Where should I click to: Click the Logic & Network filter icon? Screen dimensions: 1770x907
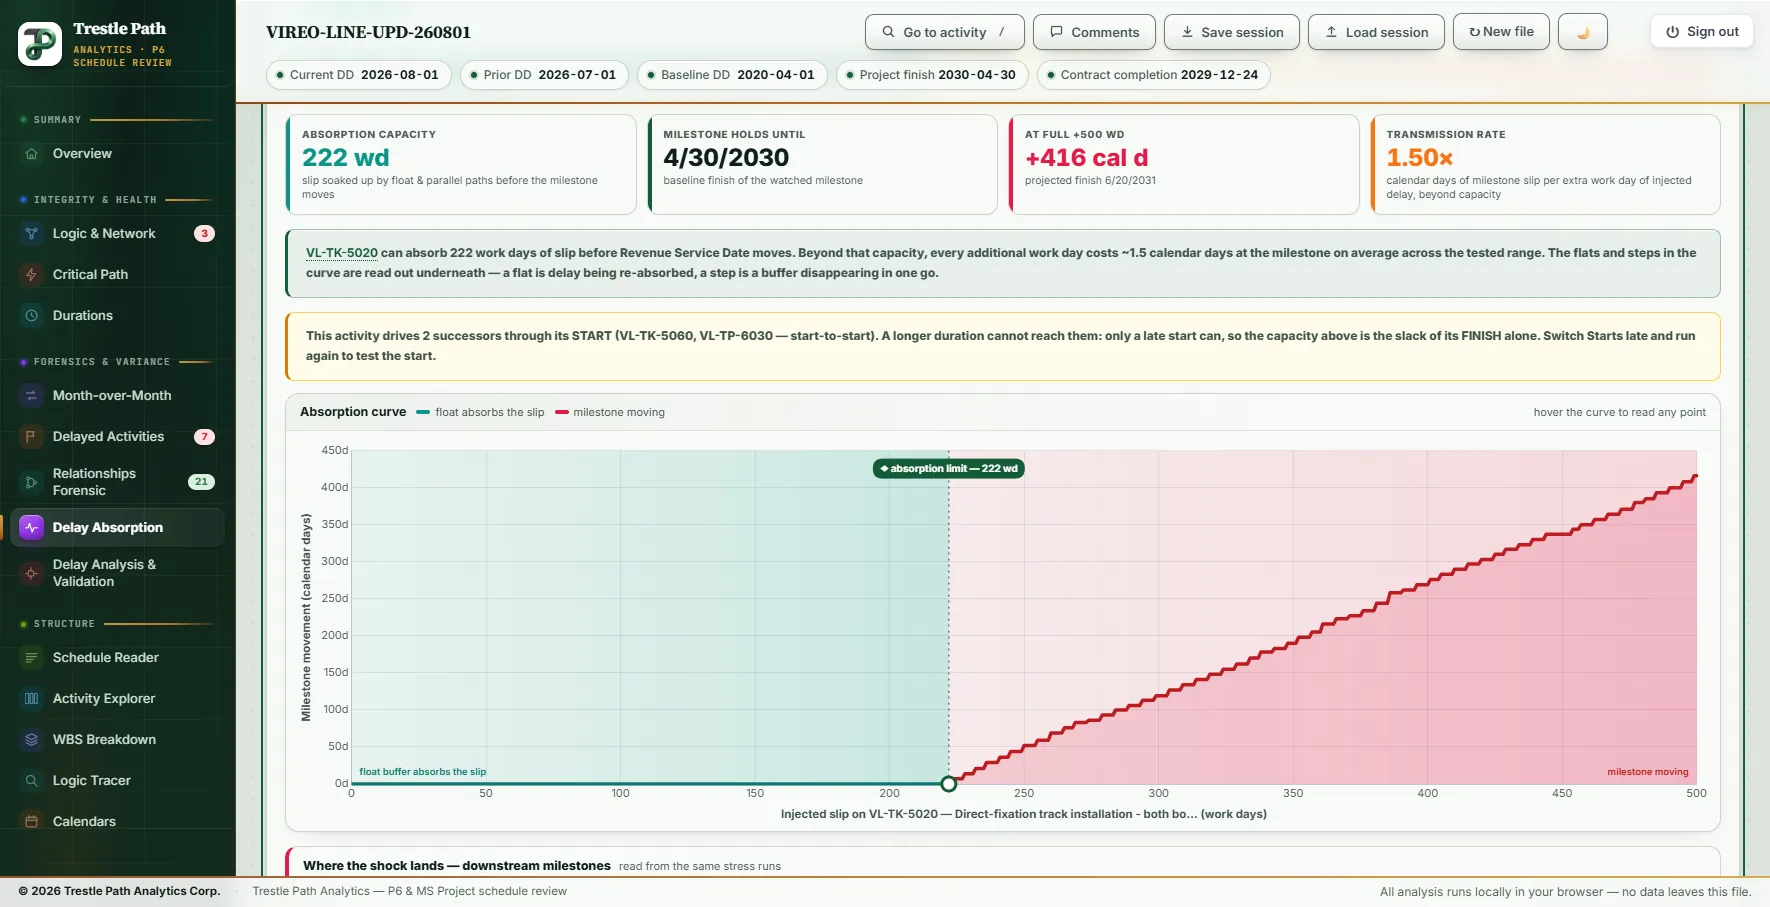click(31, 234)
